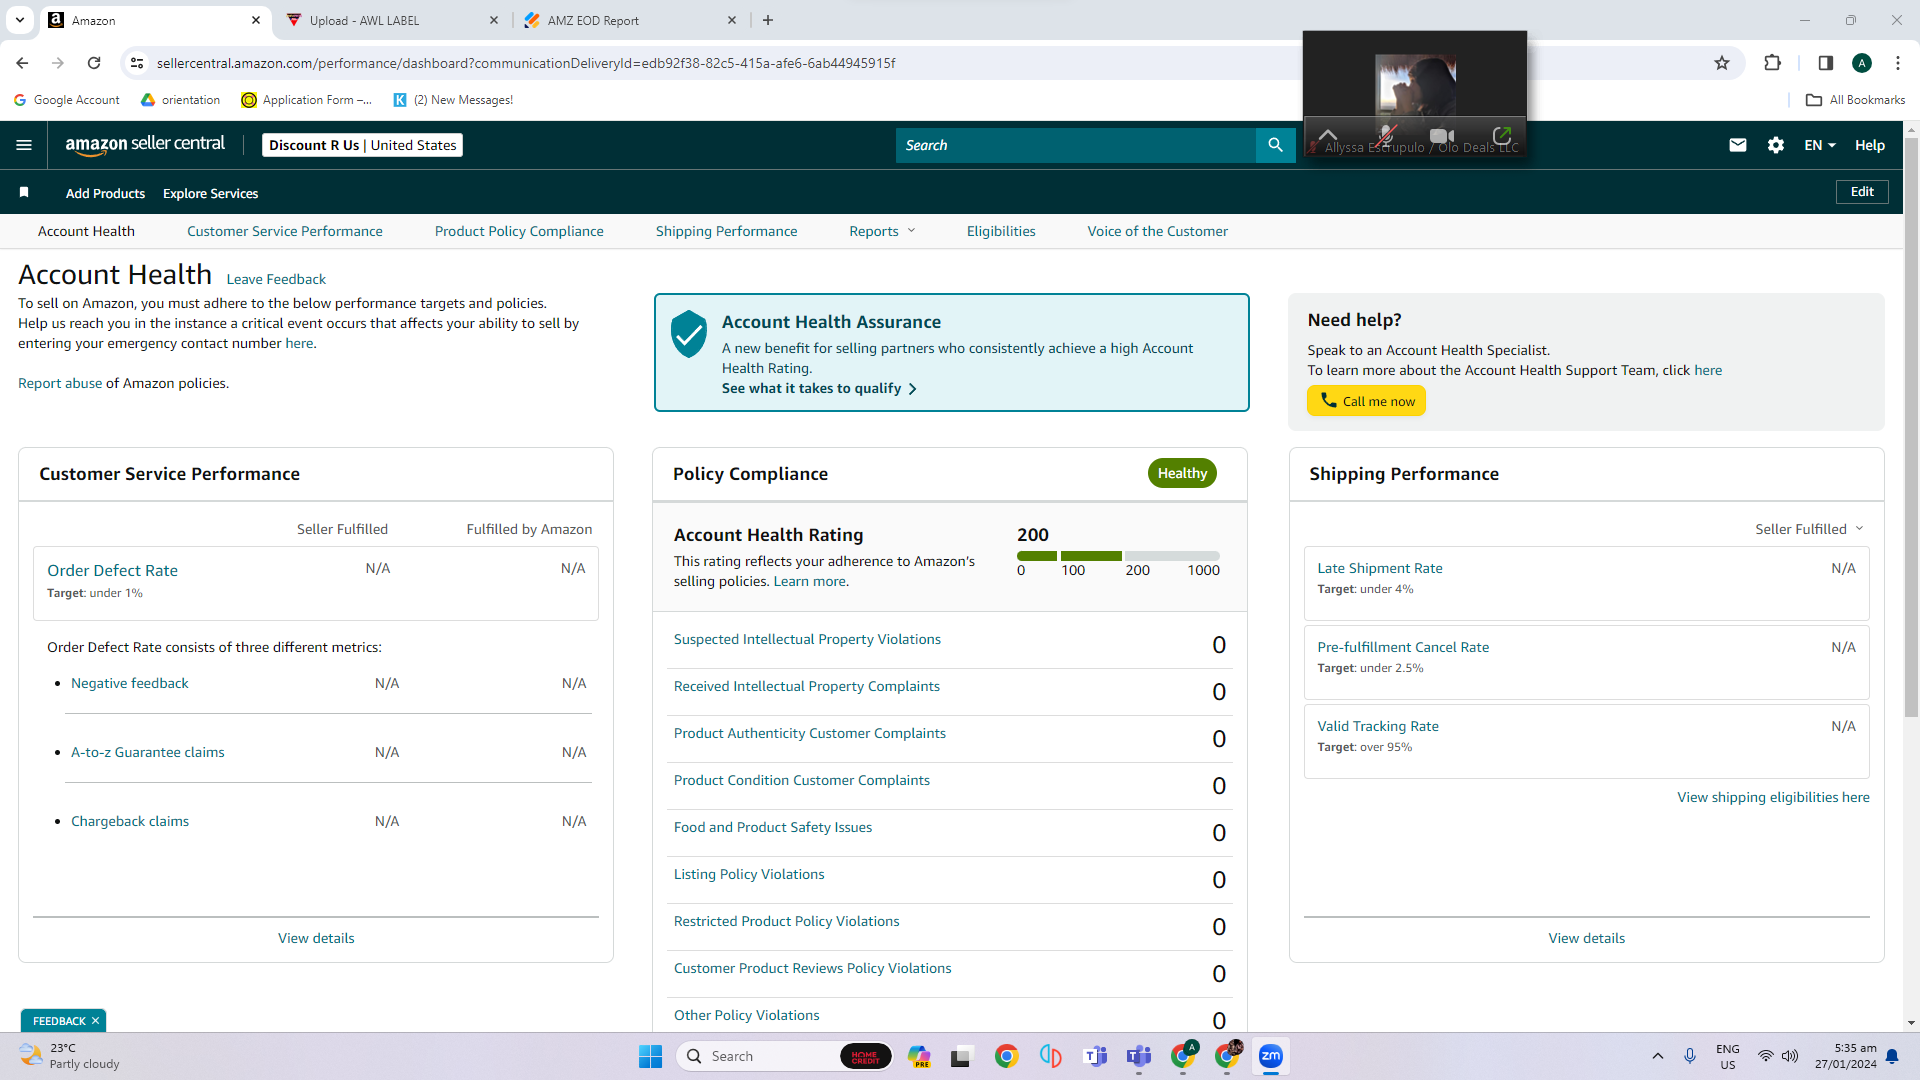Click Add Products
This screenshot has width=1920, height=1080.
pyautogui.click(x=105, y=193)
